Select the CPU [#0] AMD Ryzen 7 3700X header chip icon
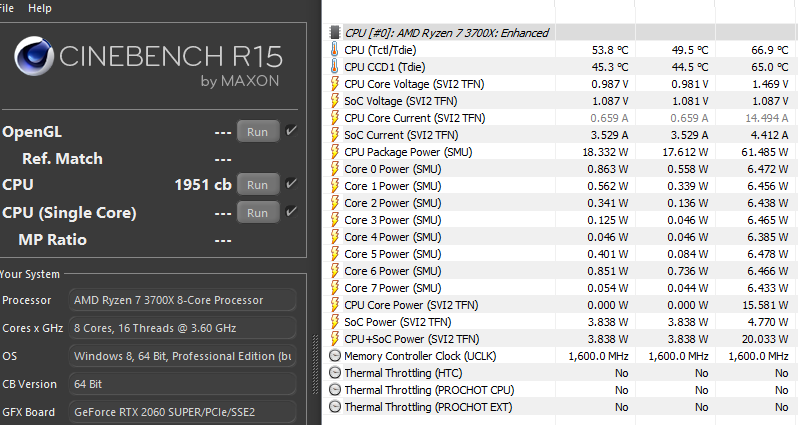The image size is (798, 425). pyautogui.click(x=334, y=33)
